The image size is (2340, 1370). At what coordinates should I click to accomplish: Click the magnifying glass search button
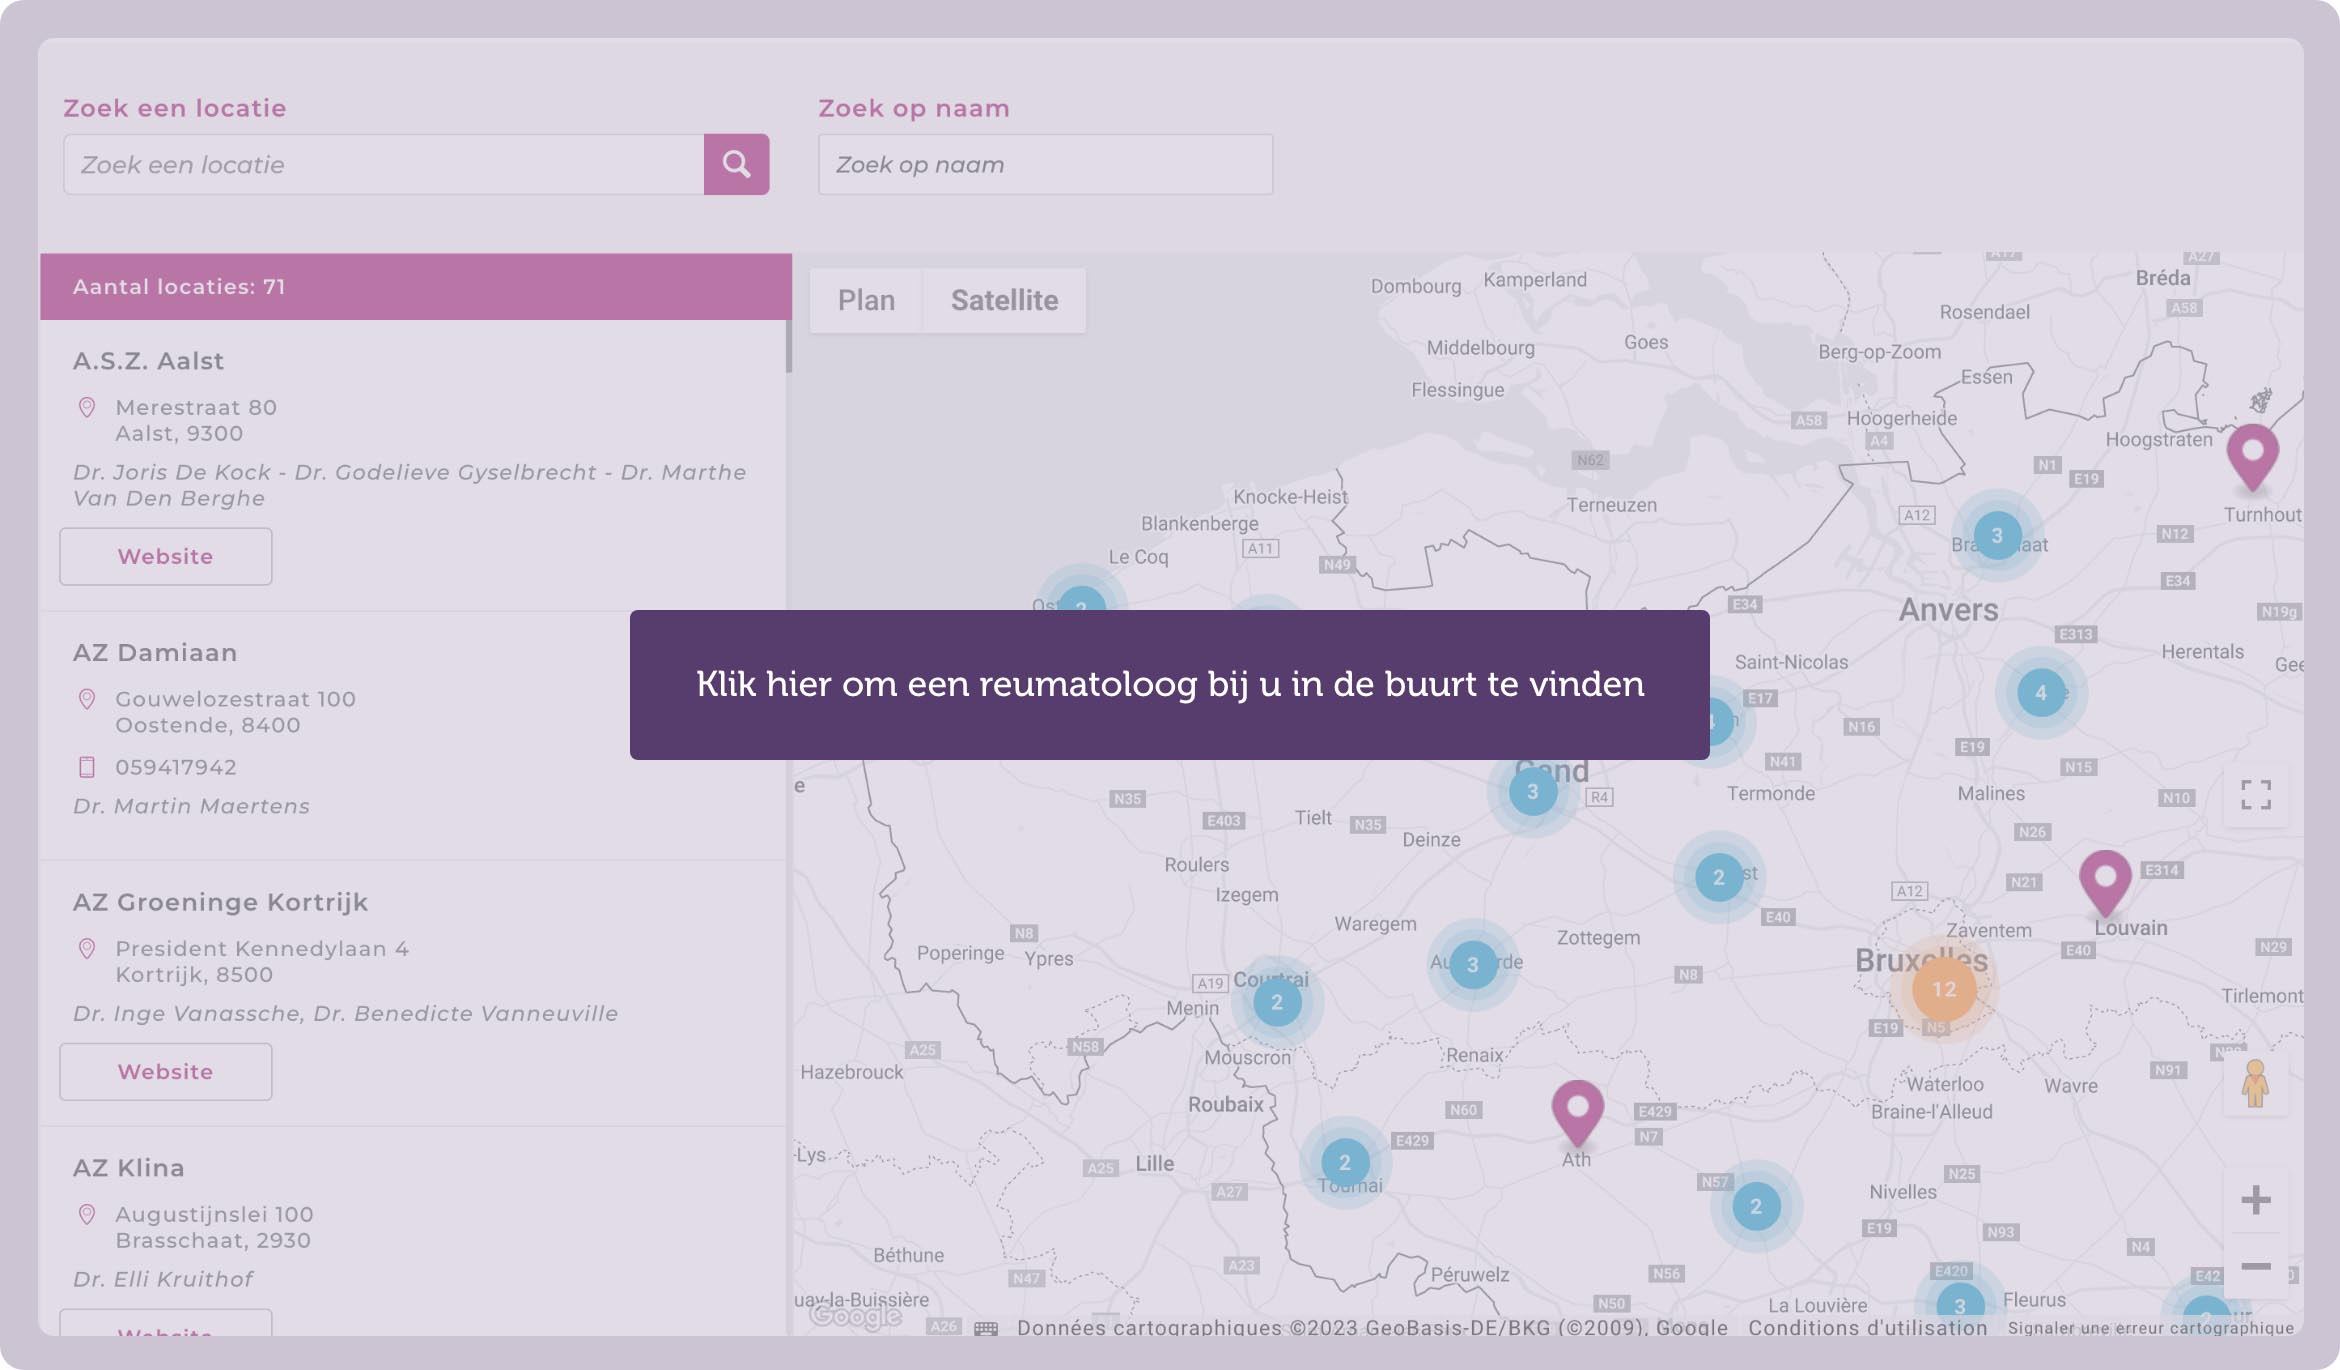click(736, 164)
